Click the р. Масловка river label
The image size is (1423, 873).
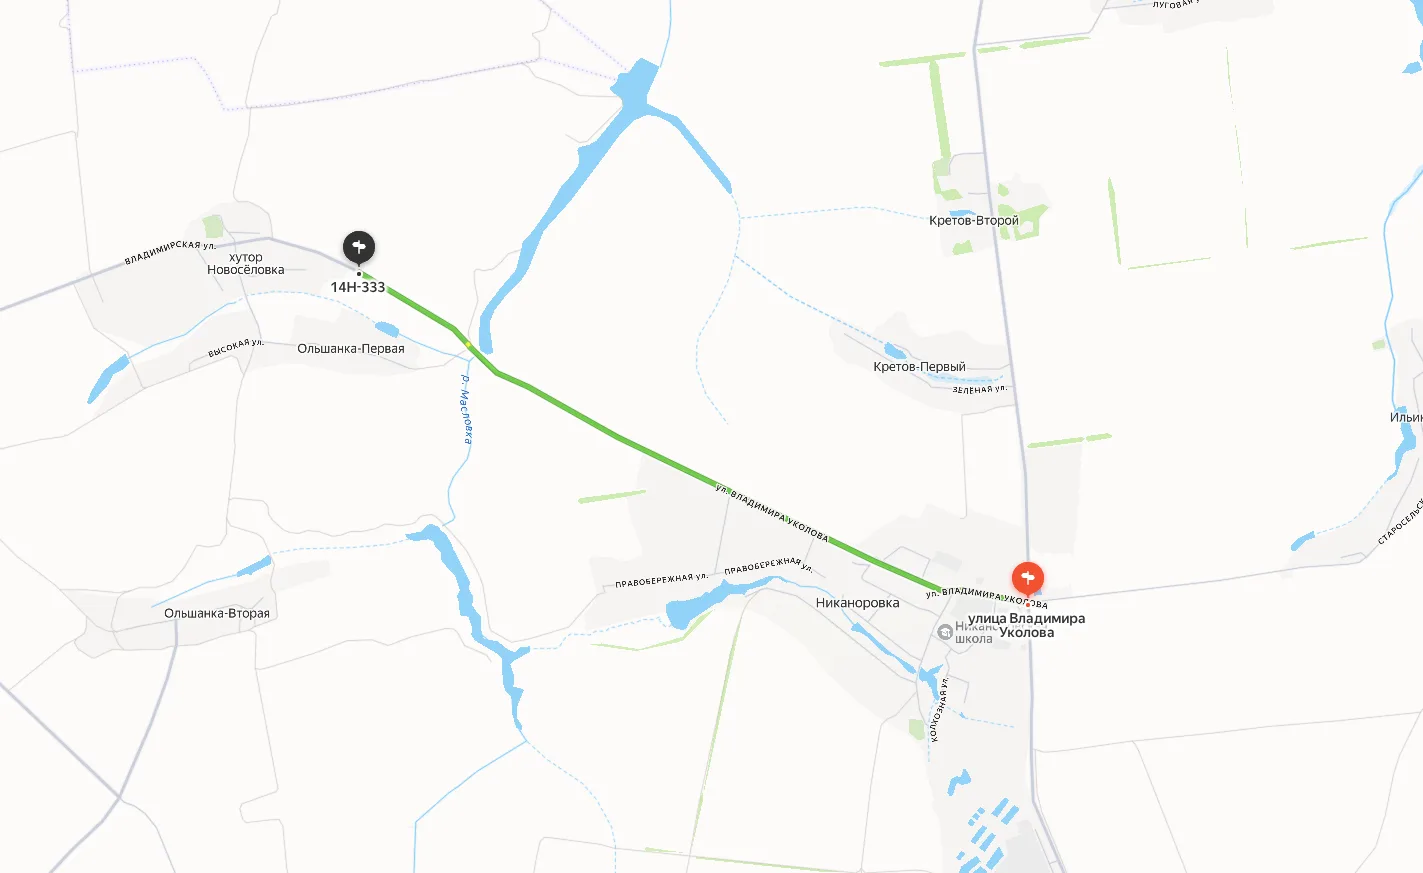(466, 409)
